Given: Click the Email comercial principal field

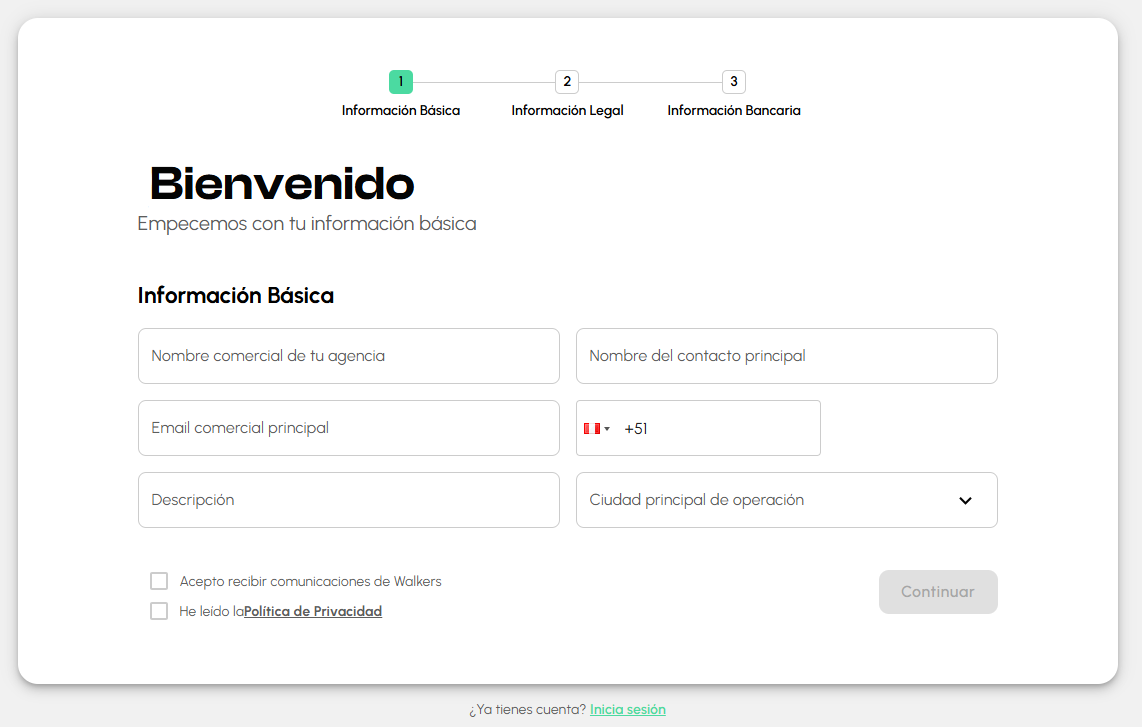Looking at the screenshot, I should pyautogui.click(x=349, y=428).
